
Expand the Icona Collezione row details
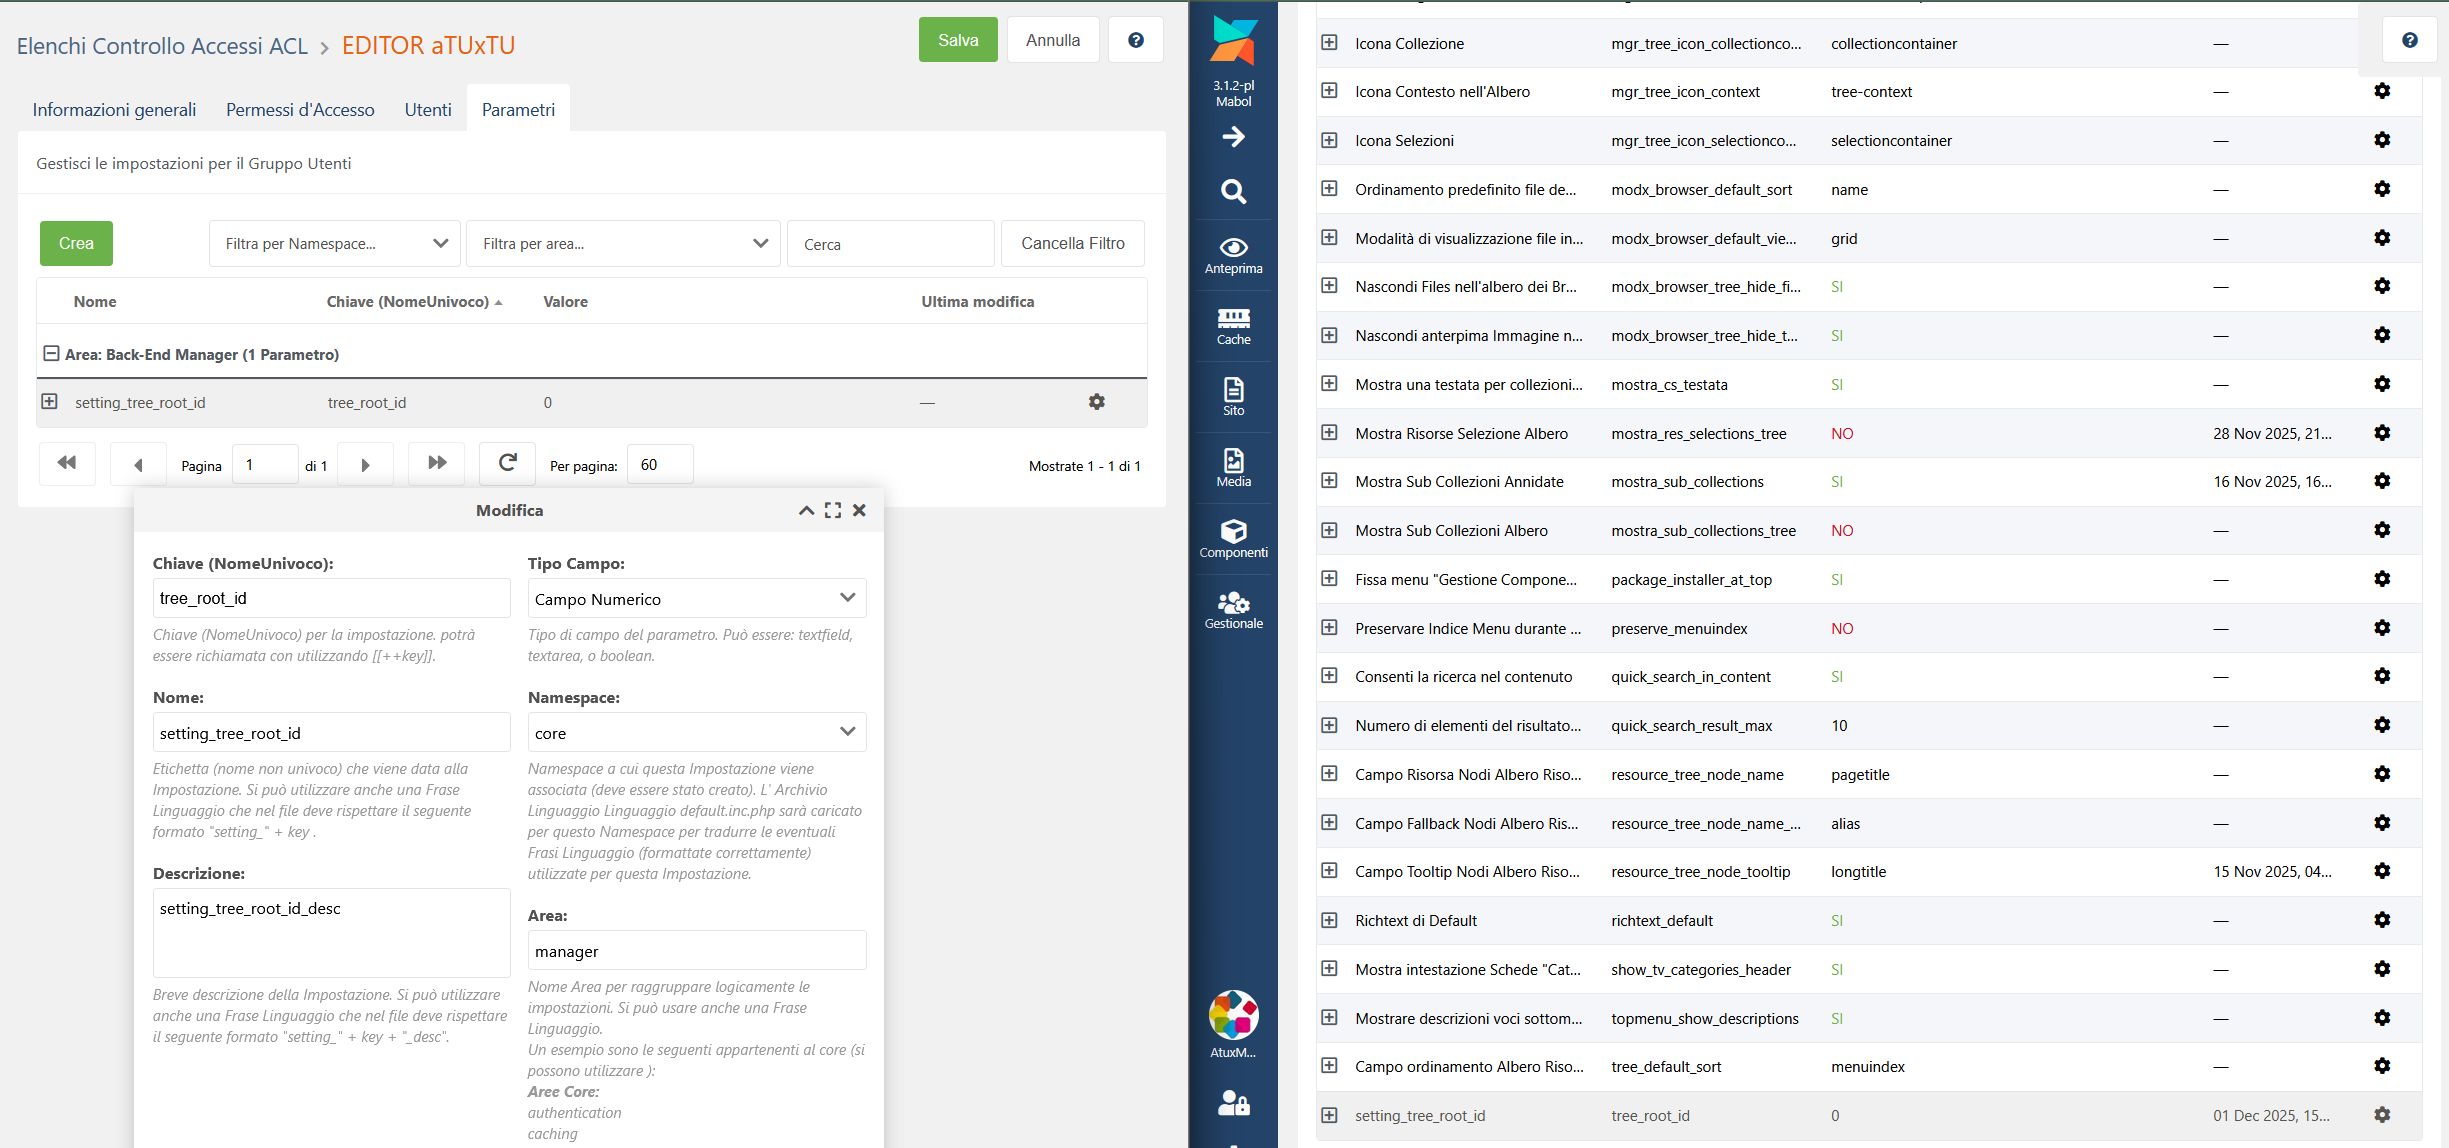point(1329,43)
